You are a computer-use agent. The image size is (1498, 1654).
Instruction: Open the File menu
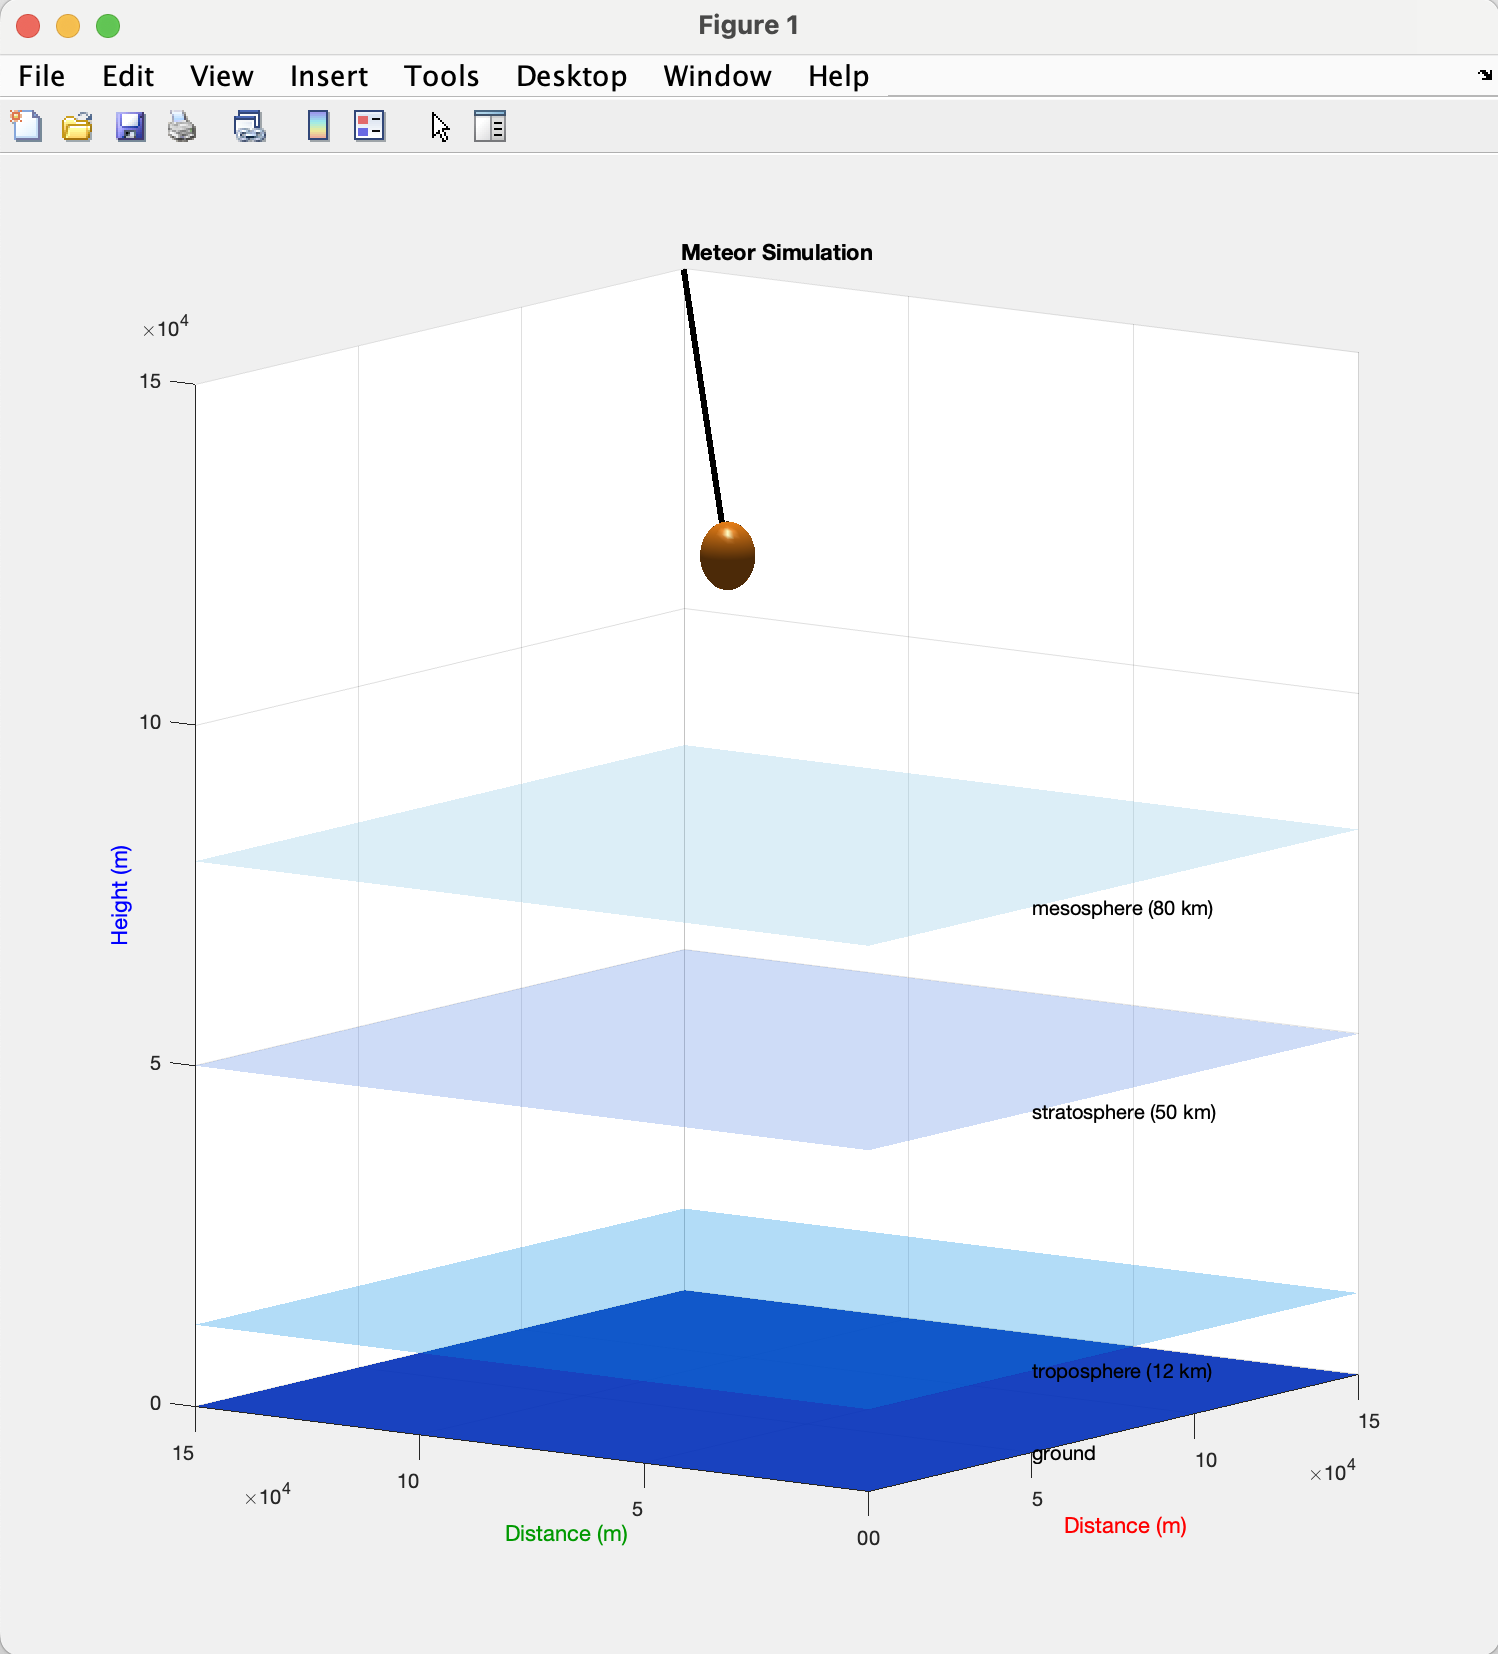pyautogui.click(x=42, y=76)
